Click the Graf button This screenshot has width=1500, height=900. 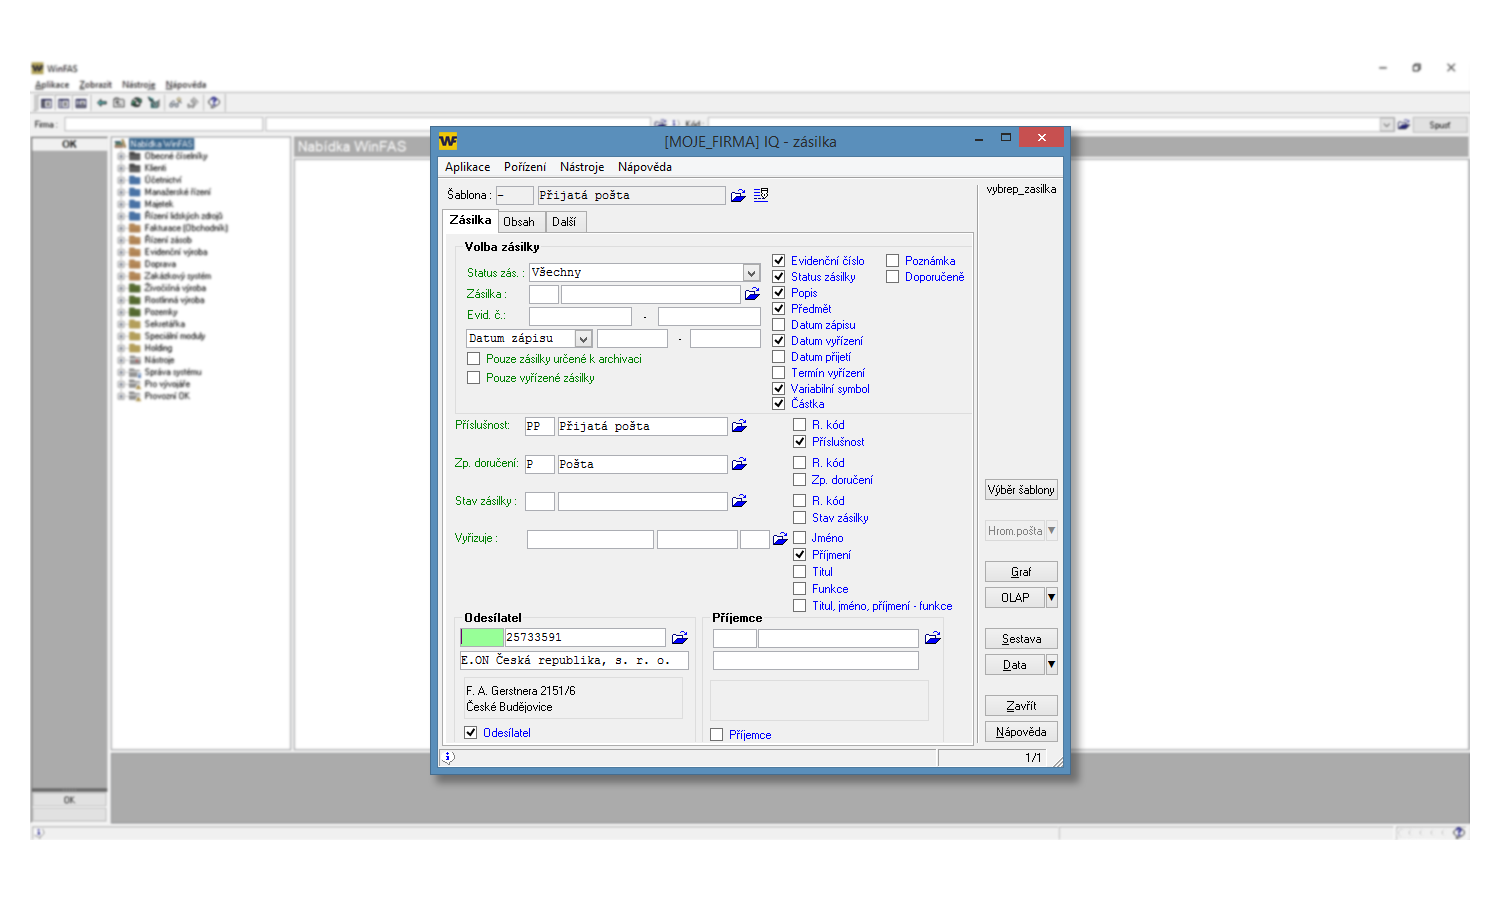point(1021,572)
